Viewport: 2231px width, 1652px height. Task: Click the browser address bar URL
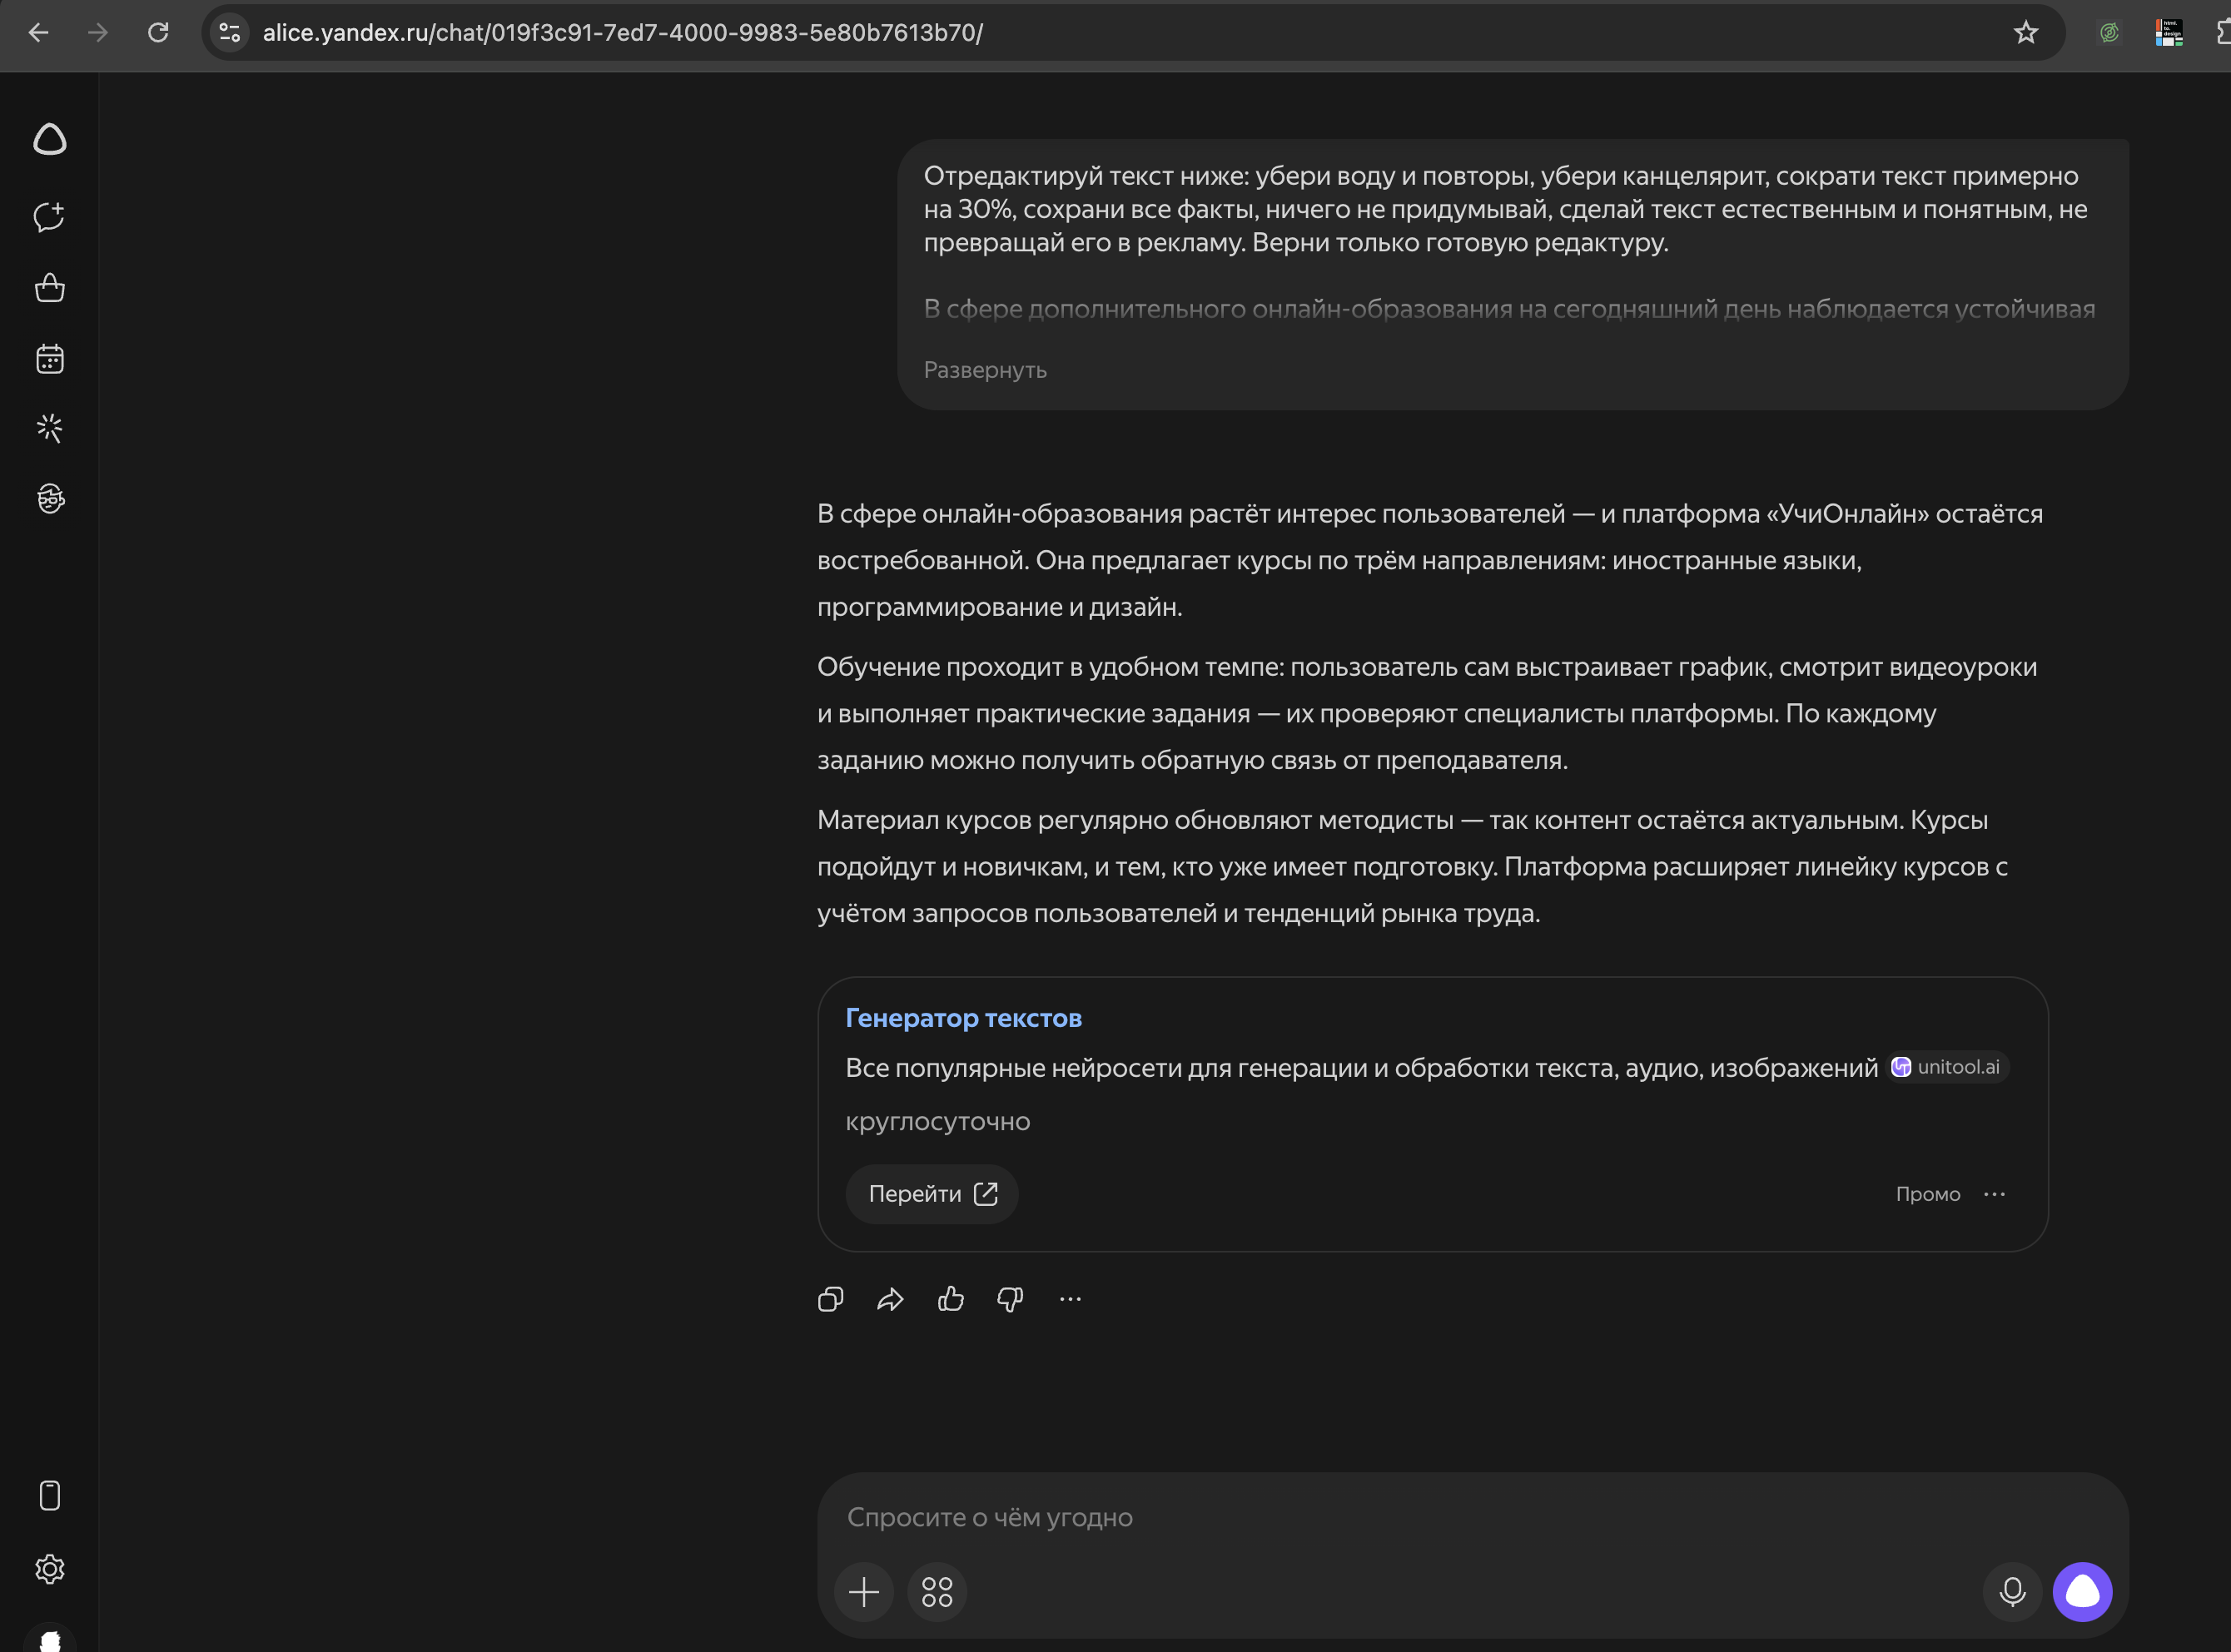click(622, 32)
